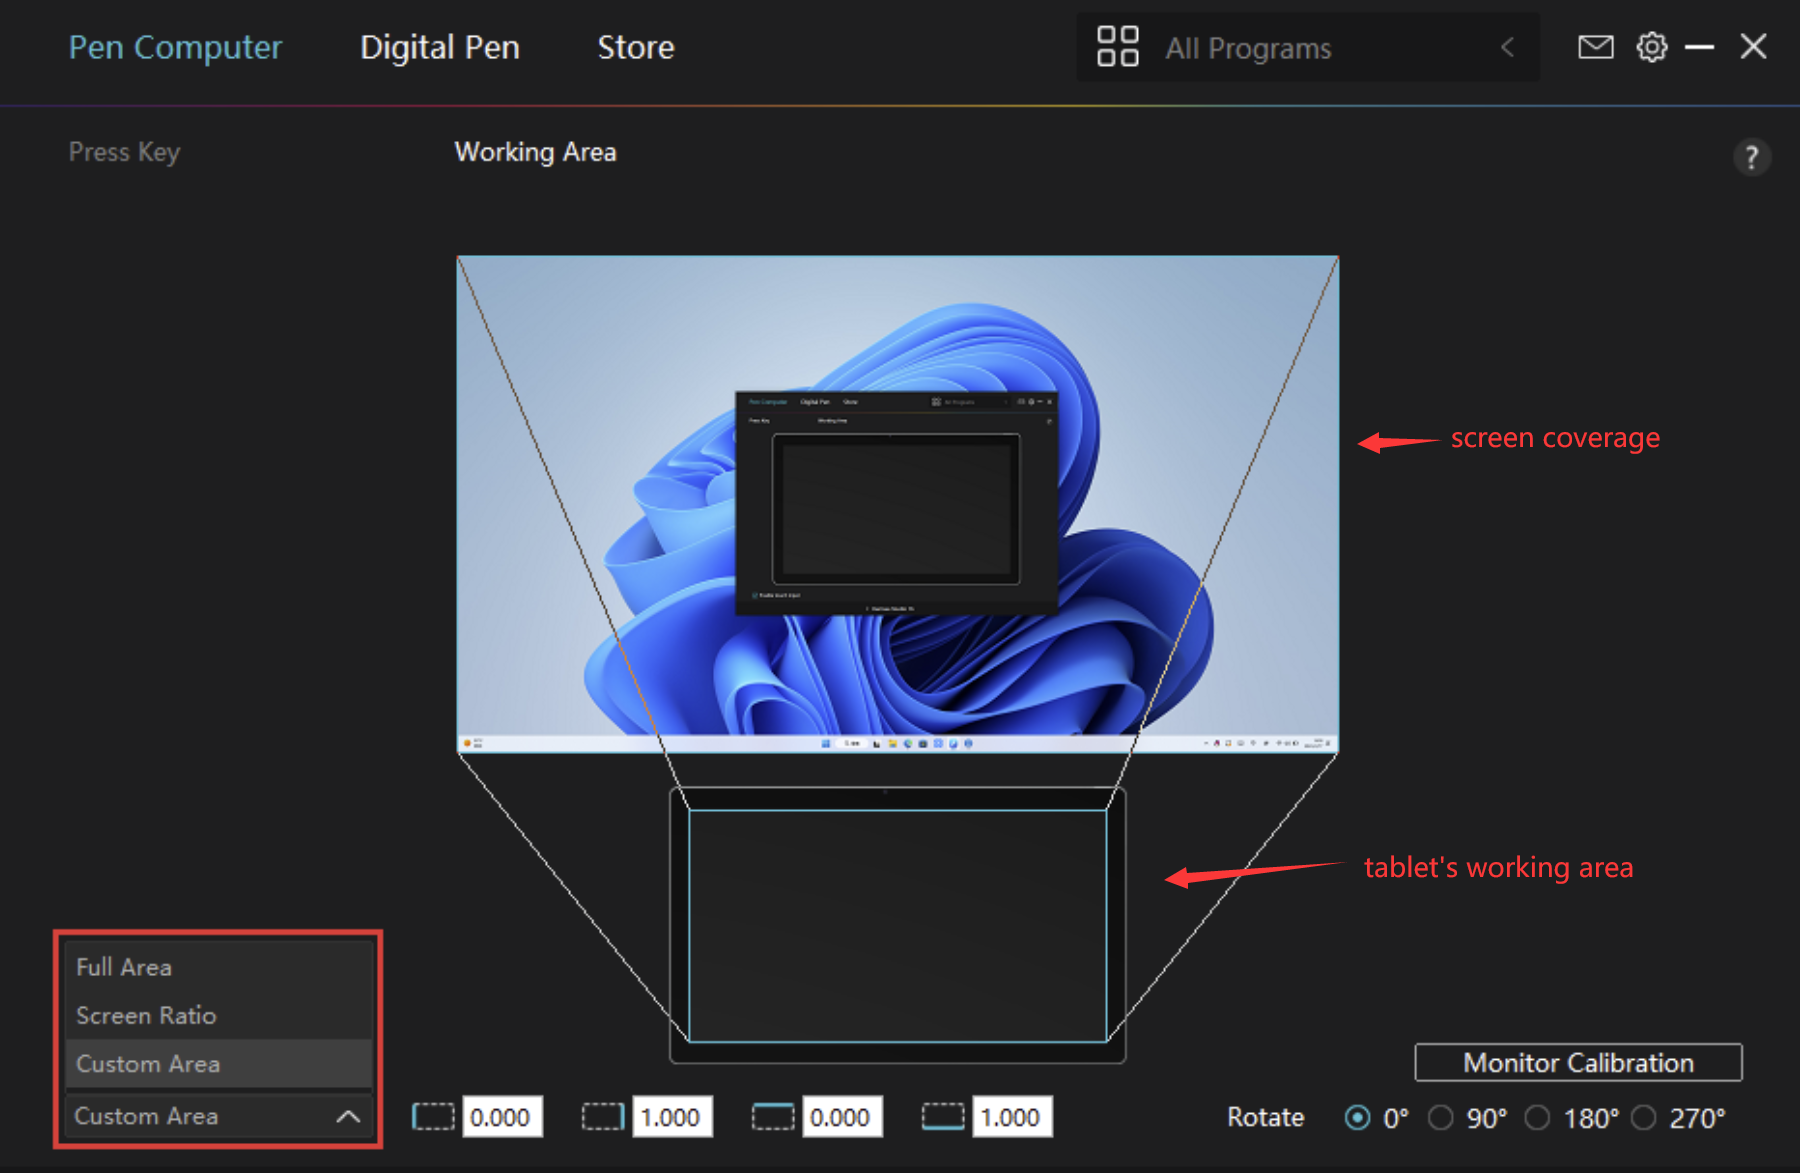The height and width of the screenshot is (1173, 1800).
Task: Open the All Programs selector
Action: (1307, 47)
